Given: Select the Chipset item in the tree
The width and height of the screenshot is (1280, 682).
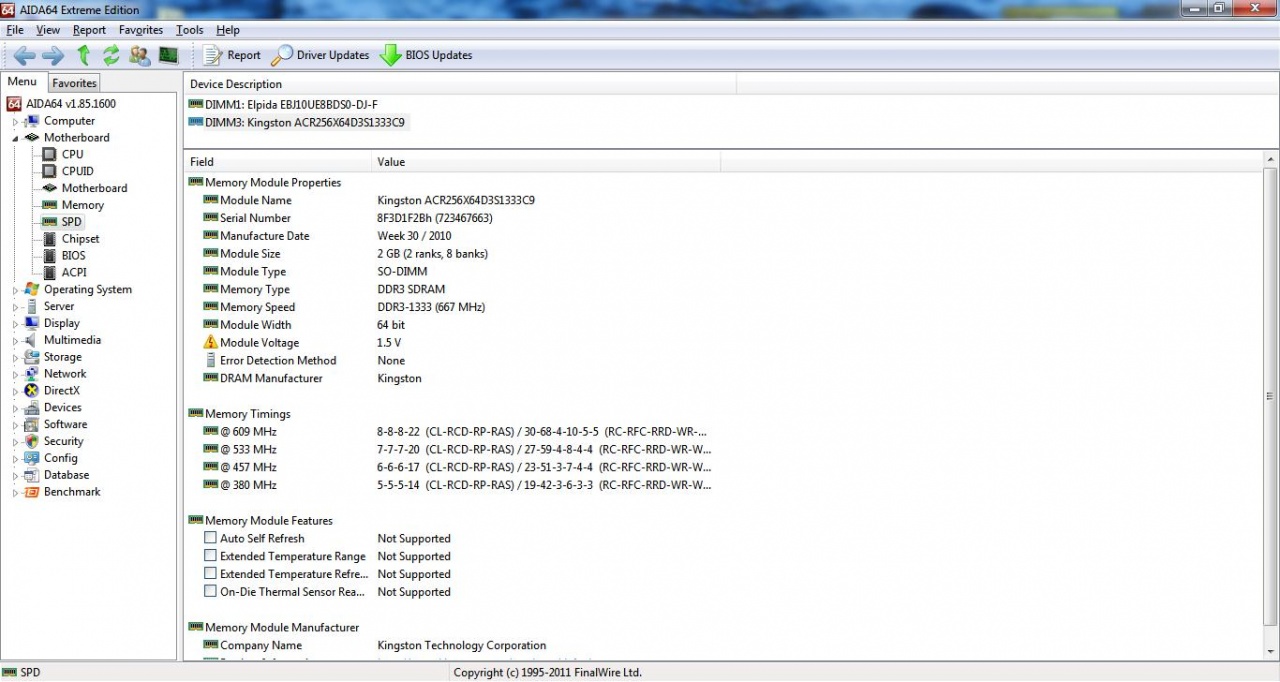Looking at the screenshot, I should pos(72,239).
